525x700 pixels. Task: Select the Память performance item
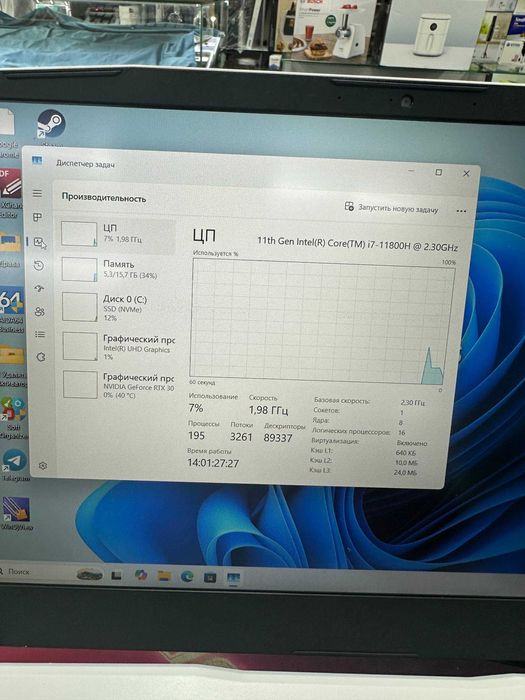click(117, 269)
